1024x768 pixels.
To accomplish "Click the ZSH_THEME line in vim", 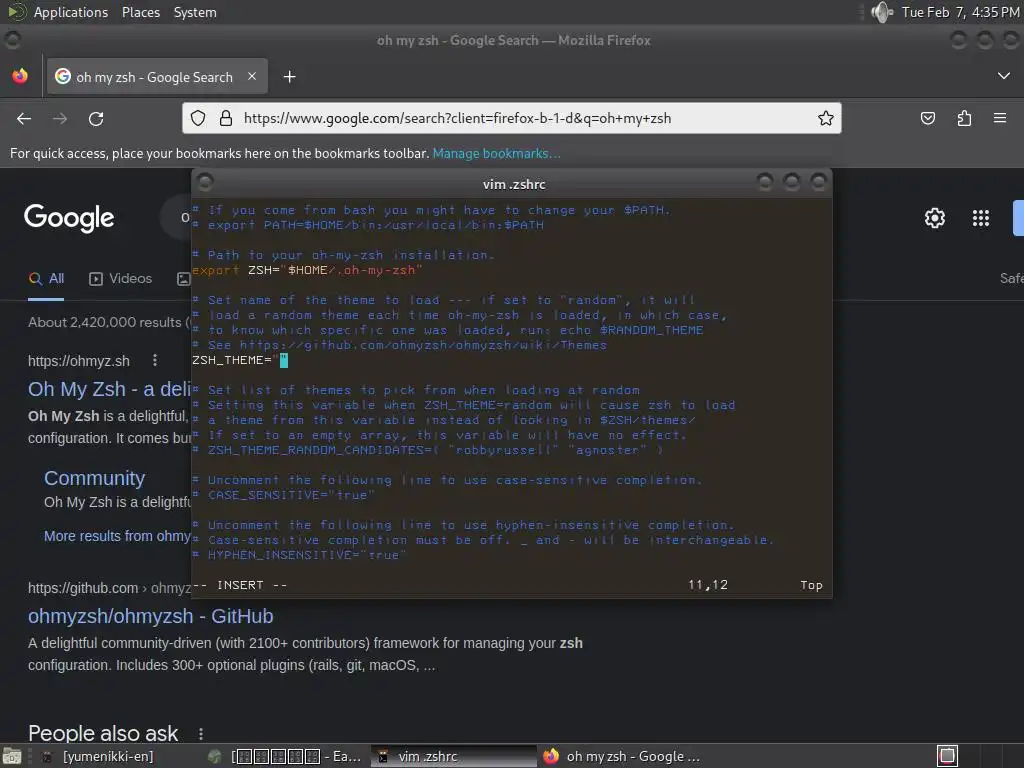I will click(x=240, y=360).
